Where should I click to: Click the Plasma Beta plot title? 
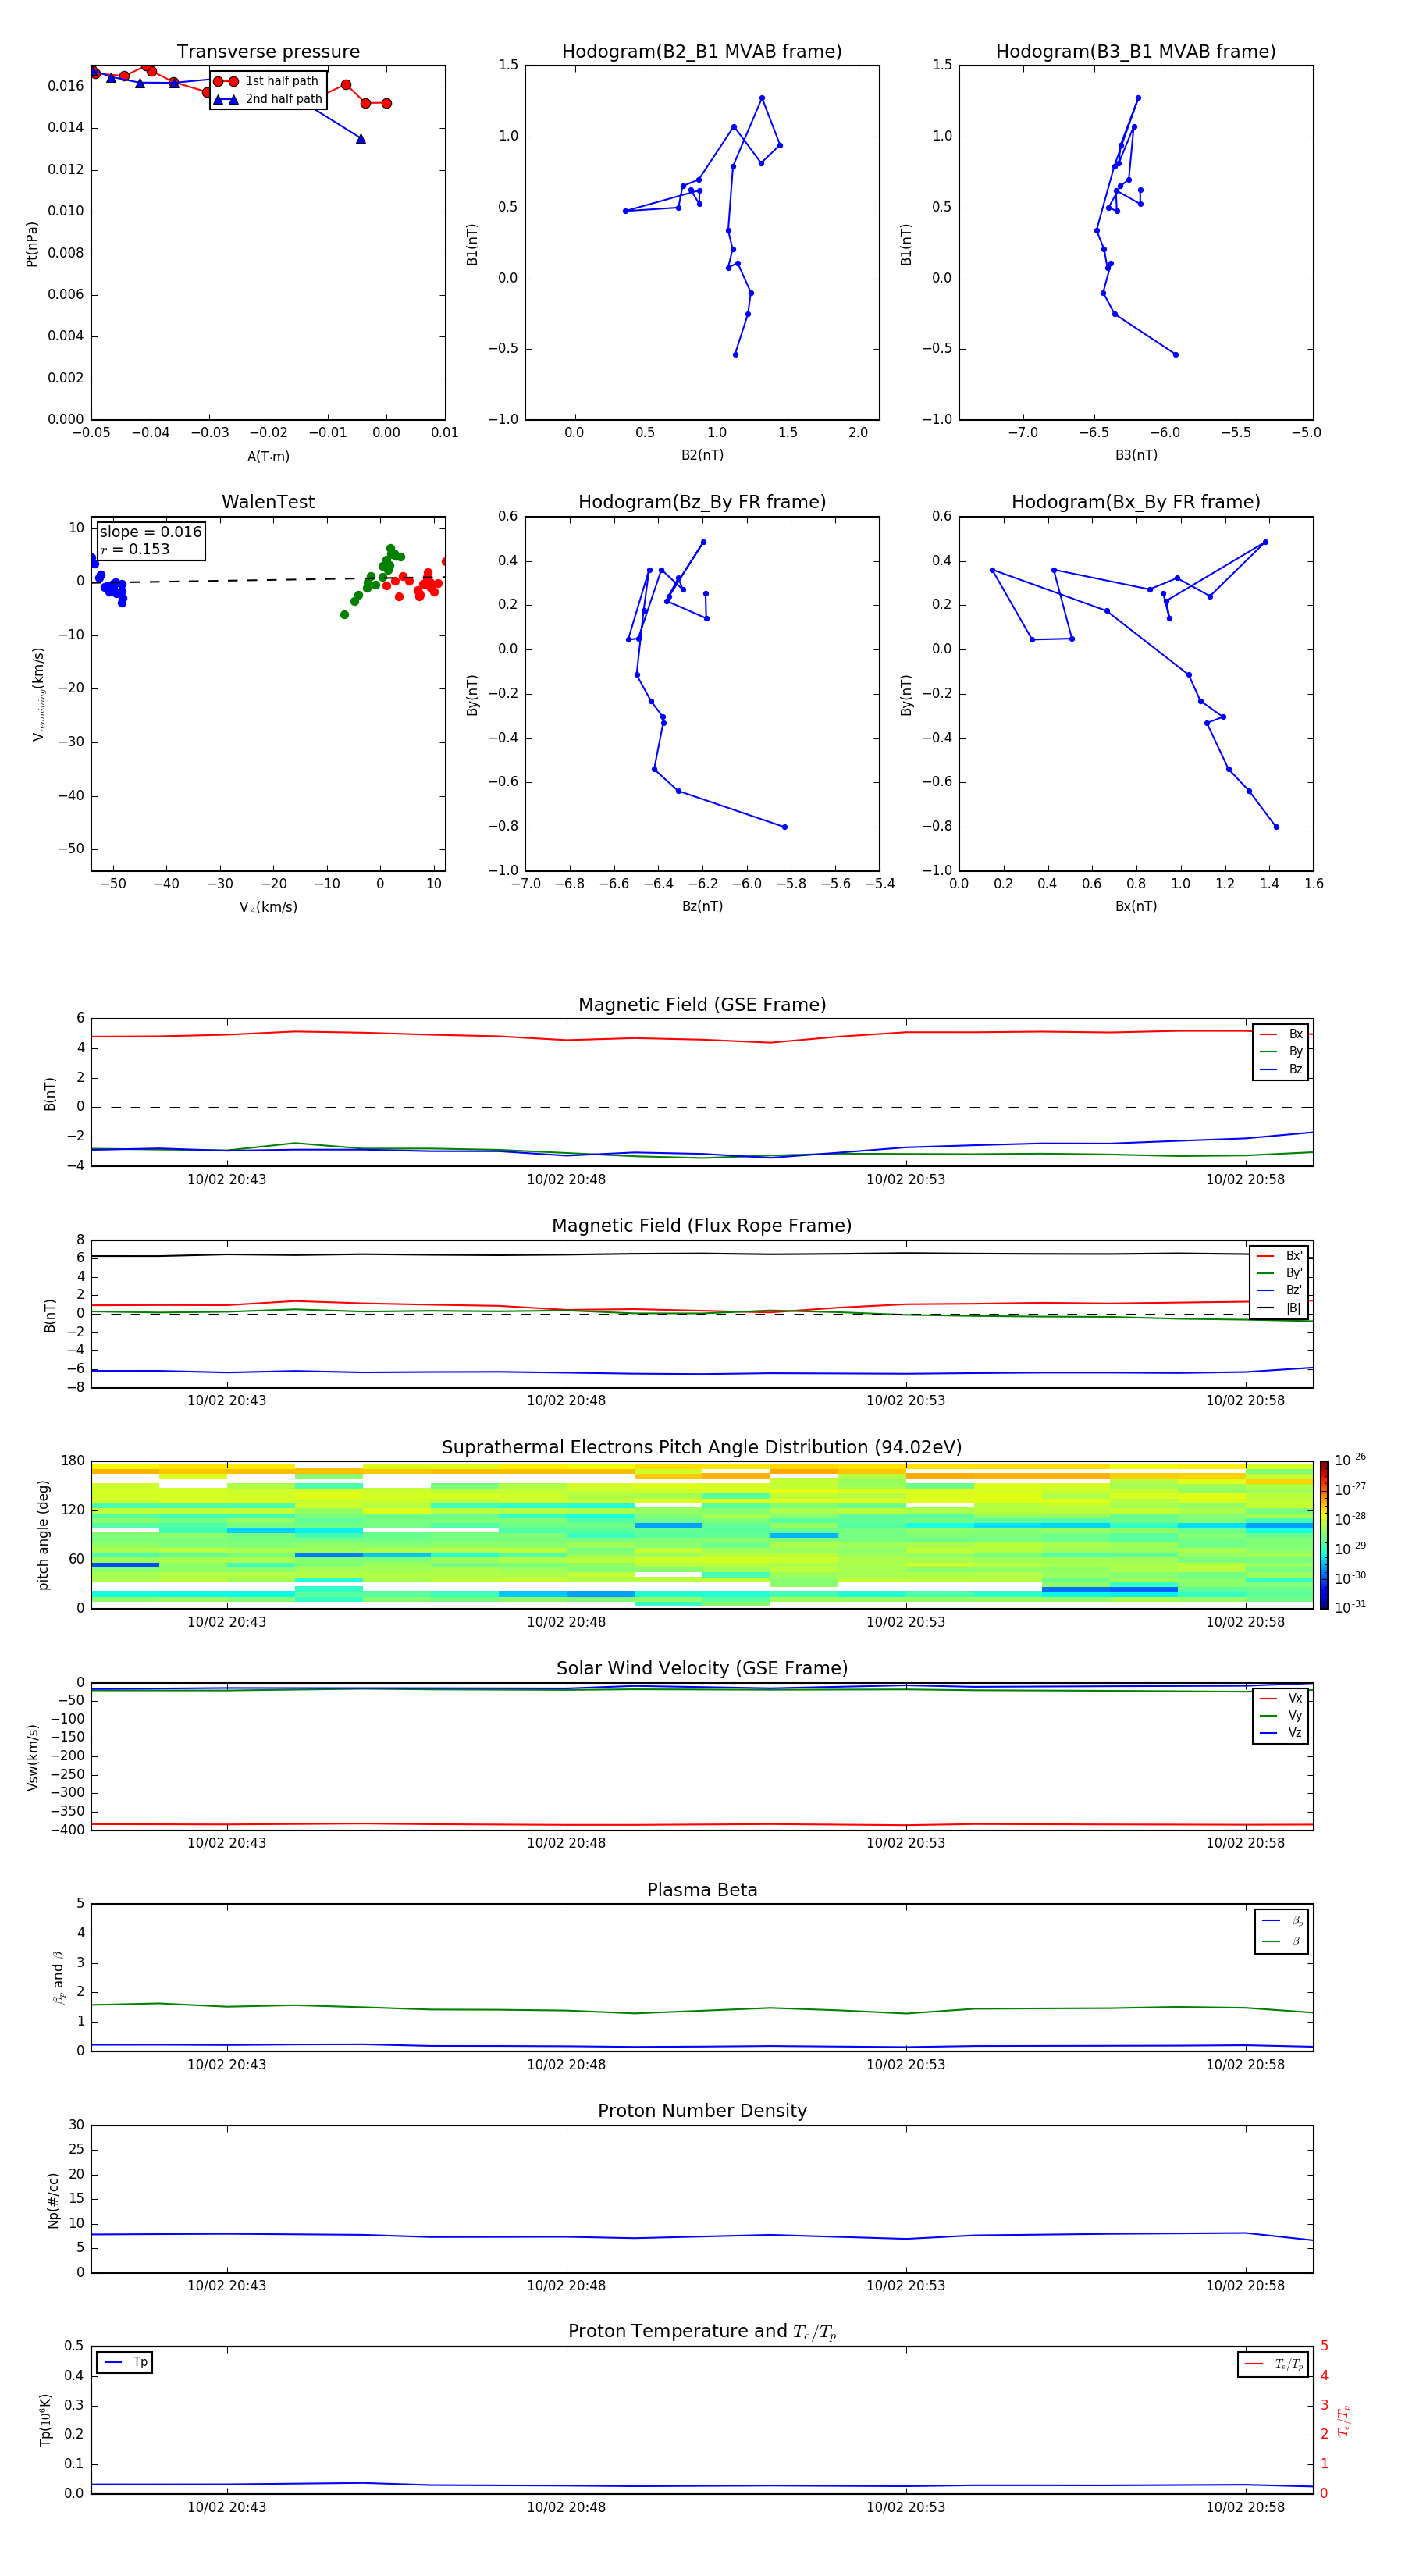(702, 1890)
